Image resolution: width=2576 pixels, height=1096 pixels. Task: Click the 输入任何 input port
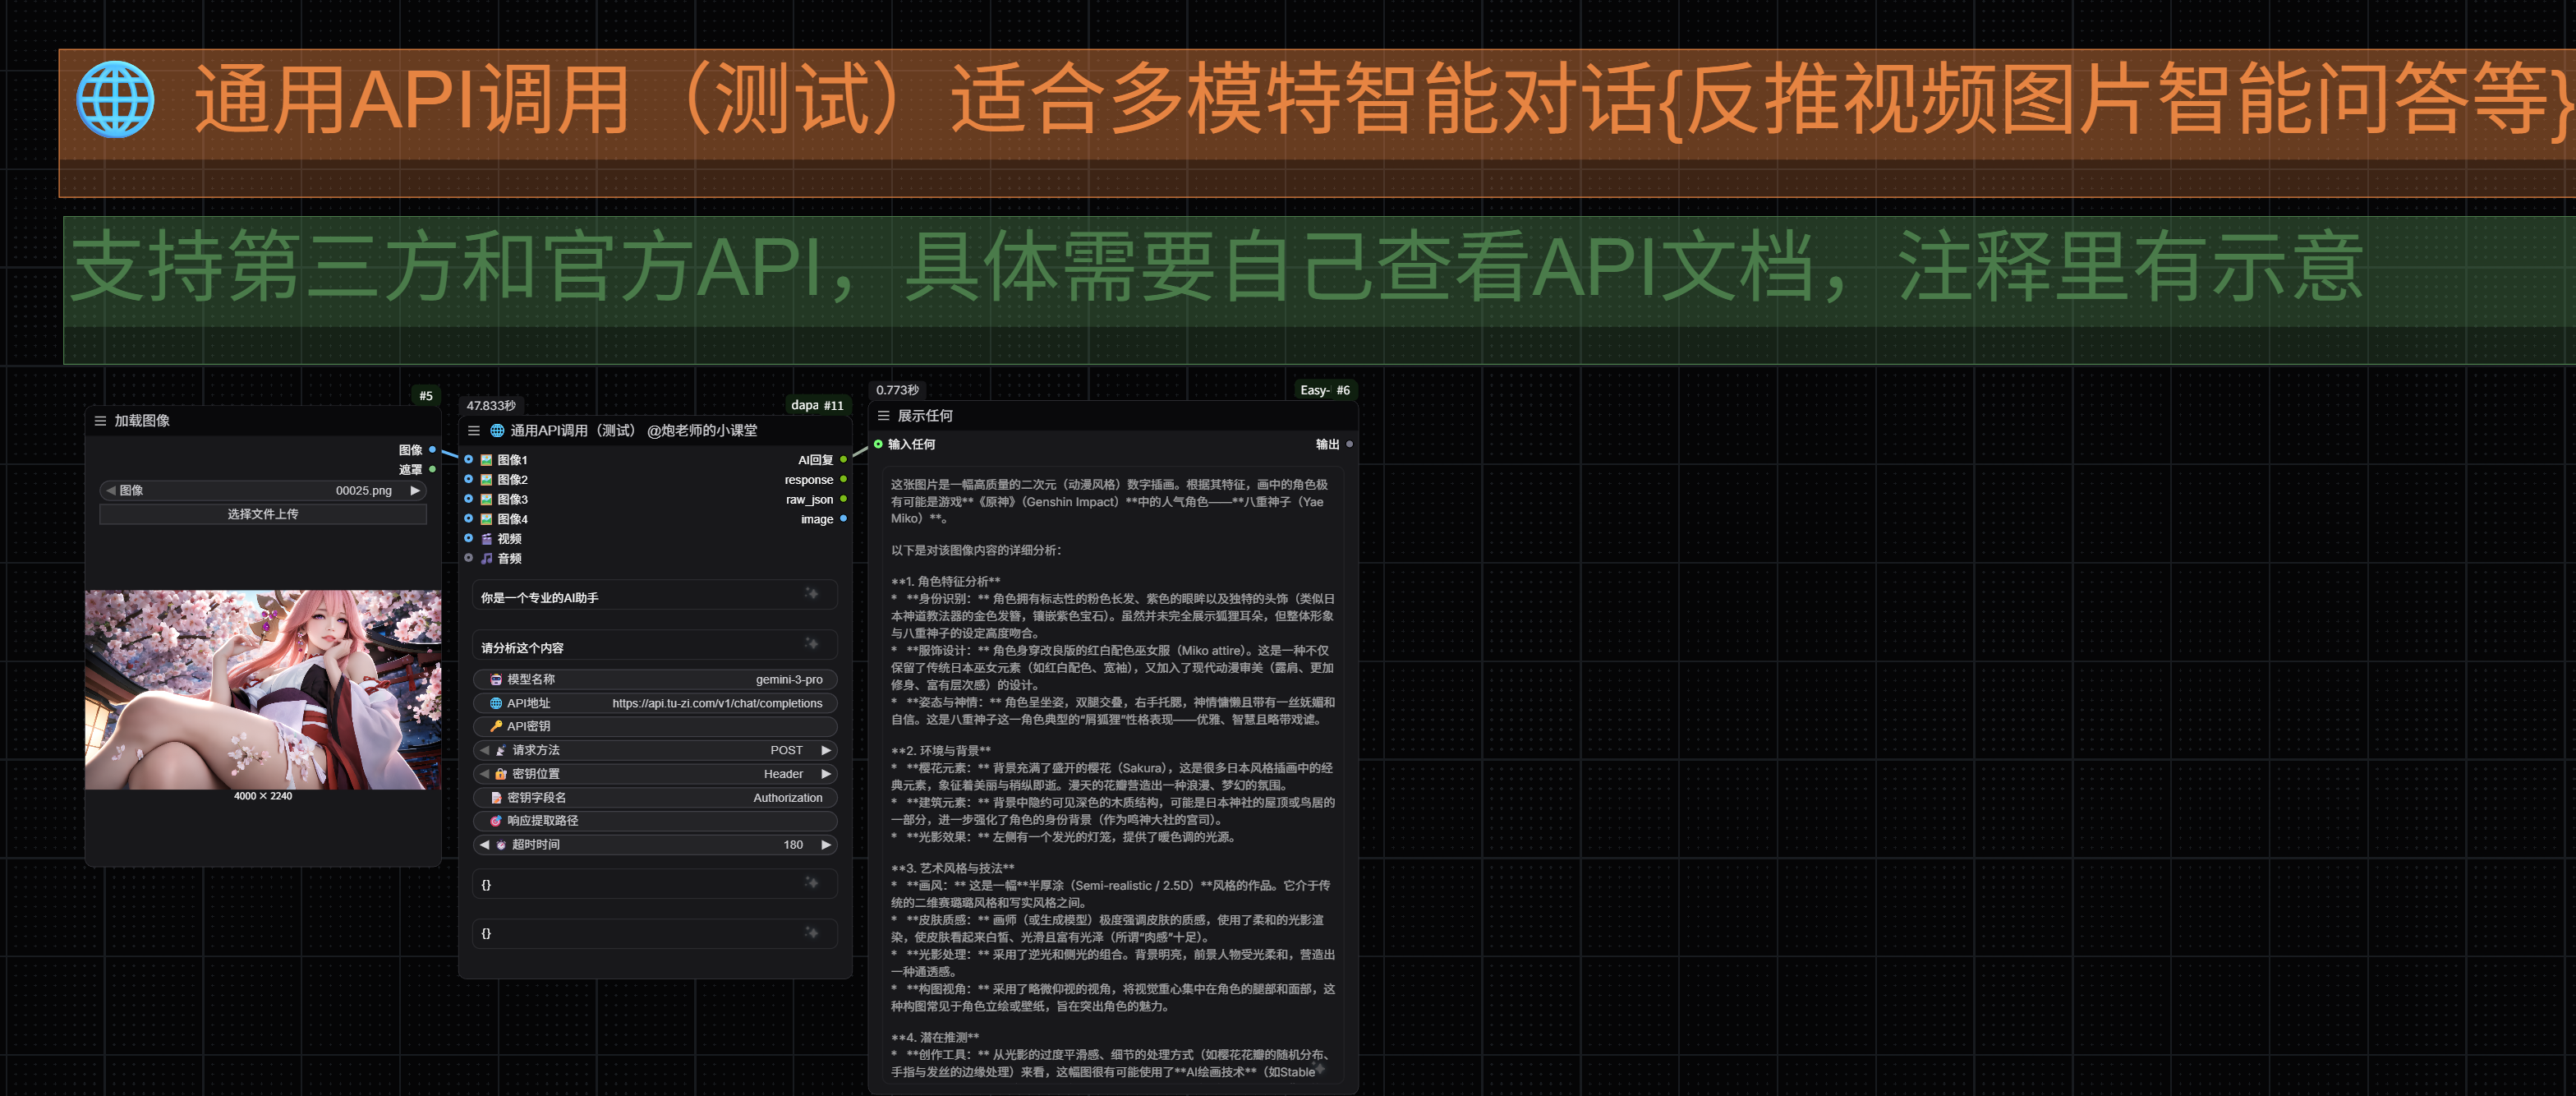click(878, 444)
